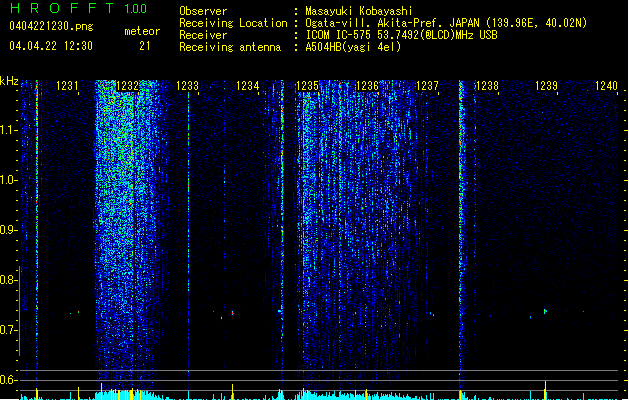Click the 1235 time marker
The image size is (629, 400).
(x=307, y=86)
